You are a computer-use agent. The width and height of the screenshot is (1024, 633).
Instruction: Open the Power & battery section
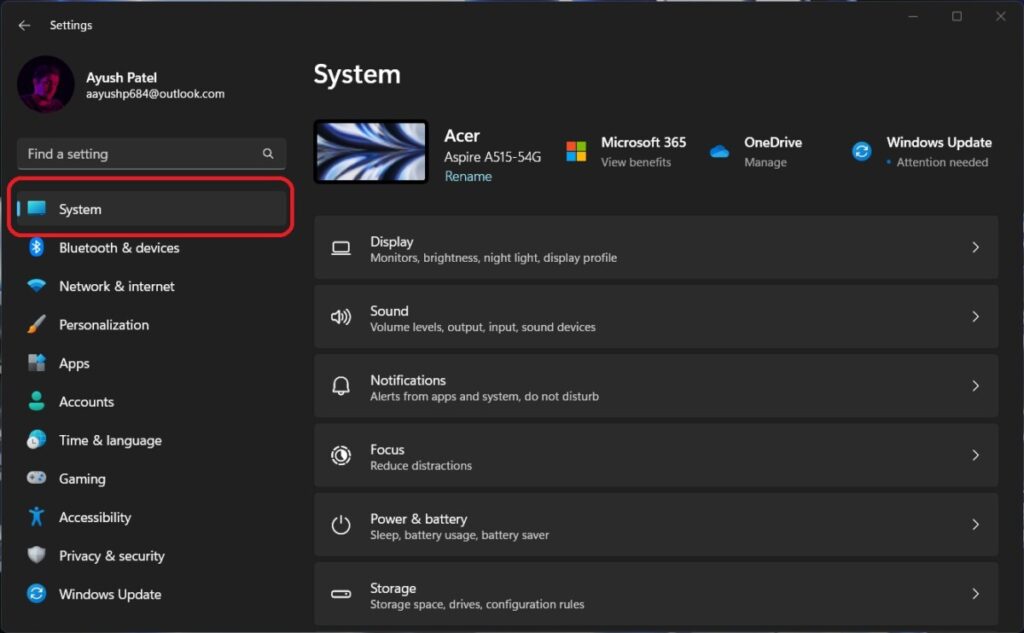tap(656, 525)
